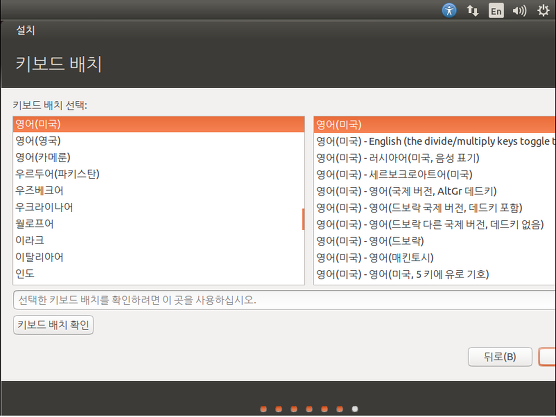Open the system power gear menu

[543, 11]
